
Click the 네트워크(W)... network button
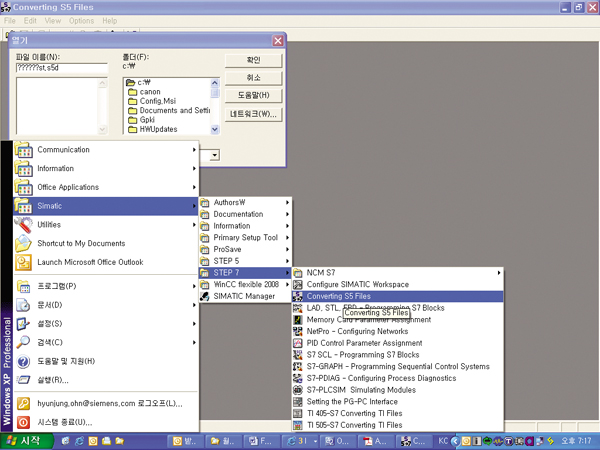[x=253, y=114]
